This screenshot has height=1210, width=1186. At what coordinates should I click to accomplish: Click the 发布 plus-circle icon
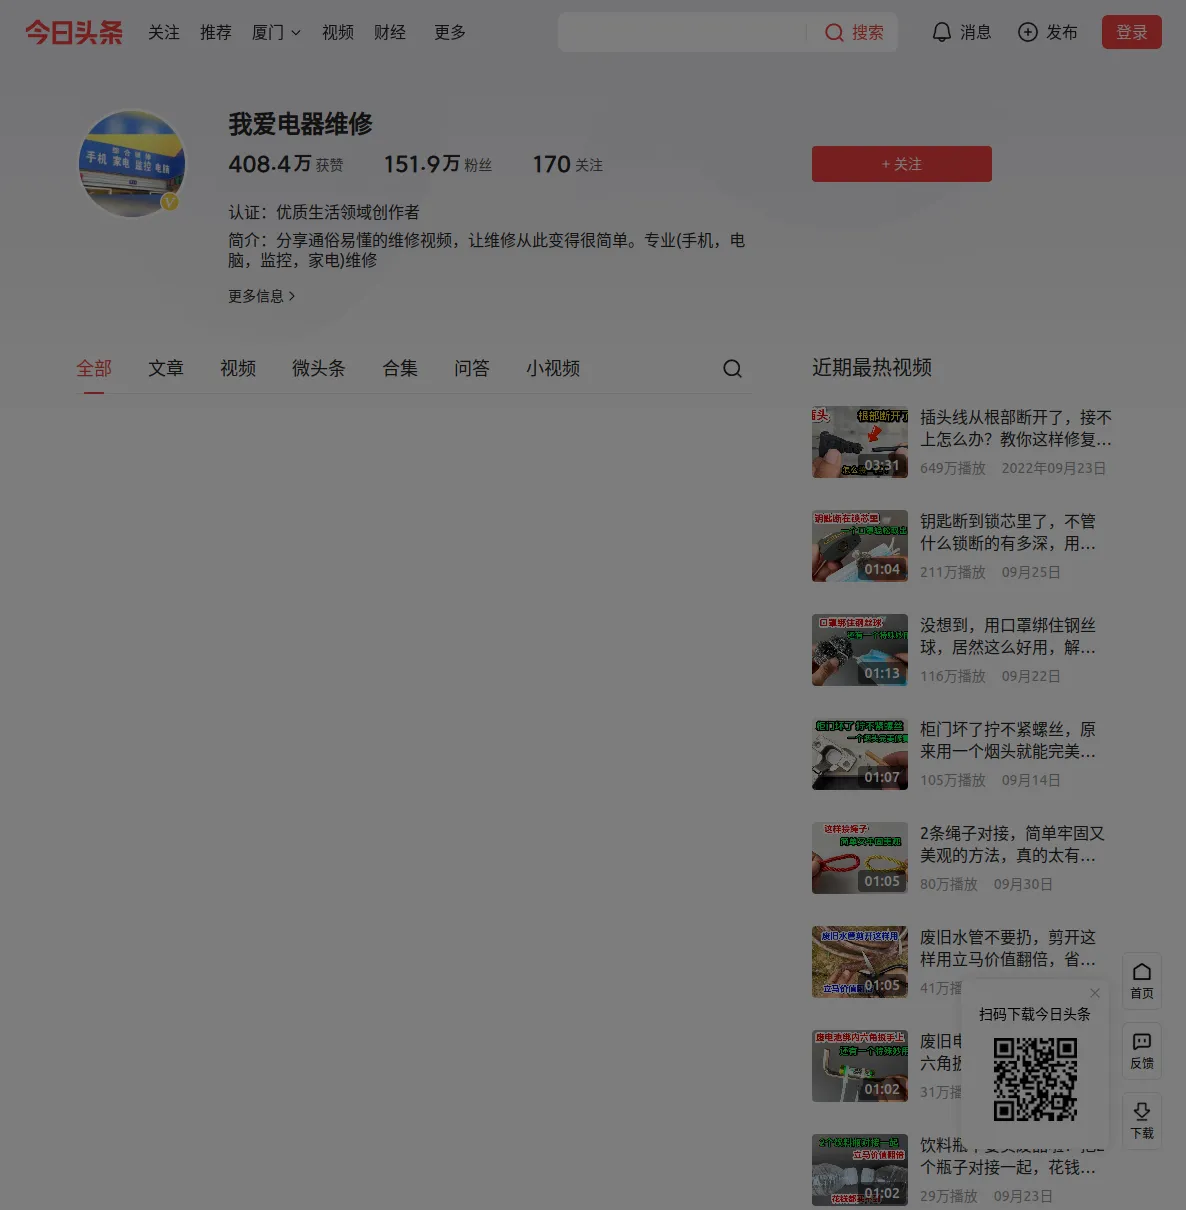coord(1027,33)
